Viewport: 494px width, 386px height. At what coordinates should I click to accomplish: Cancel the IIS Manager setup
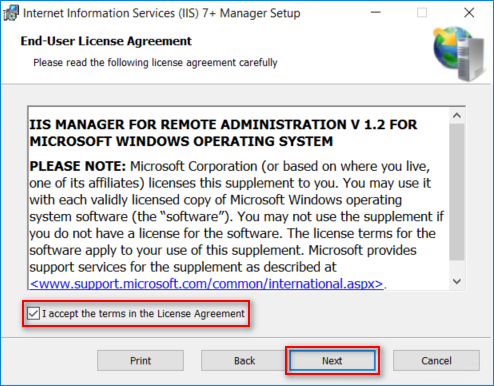pos(436,360)
